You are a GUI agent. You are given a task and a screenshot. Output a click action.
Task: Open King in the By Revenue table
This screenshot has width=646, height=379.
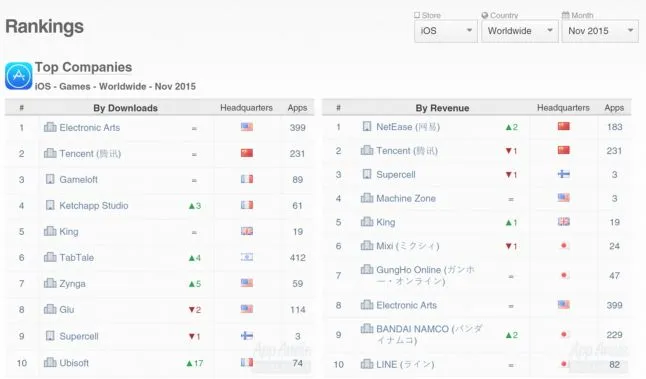[x=386, y=222]
